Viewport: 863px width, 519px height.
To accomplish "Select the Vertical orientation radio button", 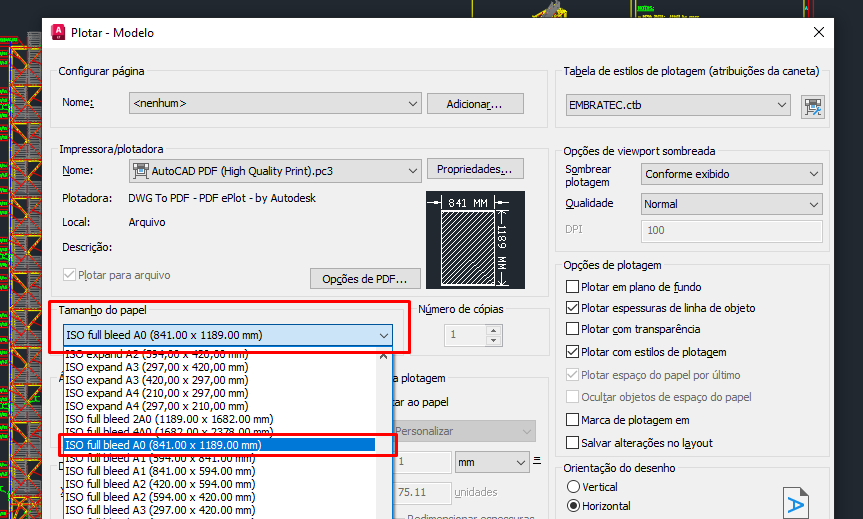I will pyautogui.click(x=573, y=487).
